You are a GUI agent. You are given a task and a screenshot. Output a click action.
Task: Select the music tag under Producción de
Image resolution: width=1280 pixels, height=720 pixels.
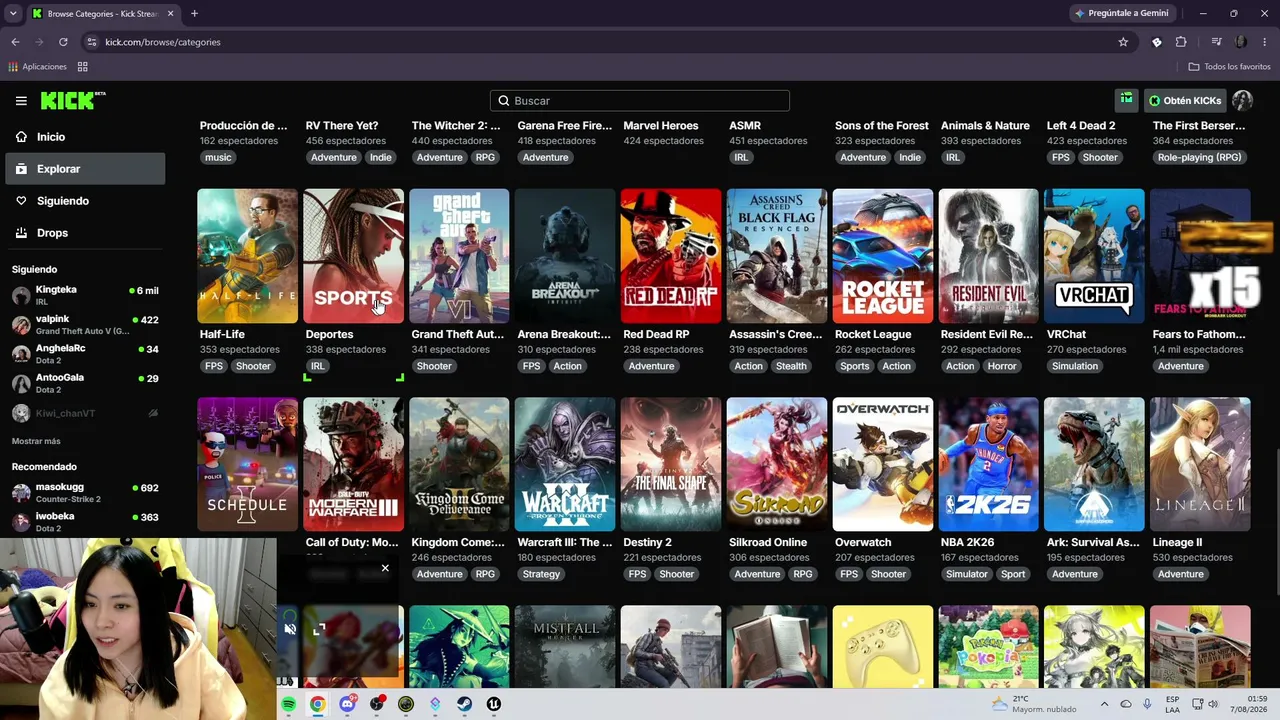(218, 157)
